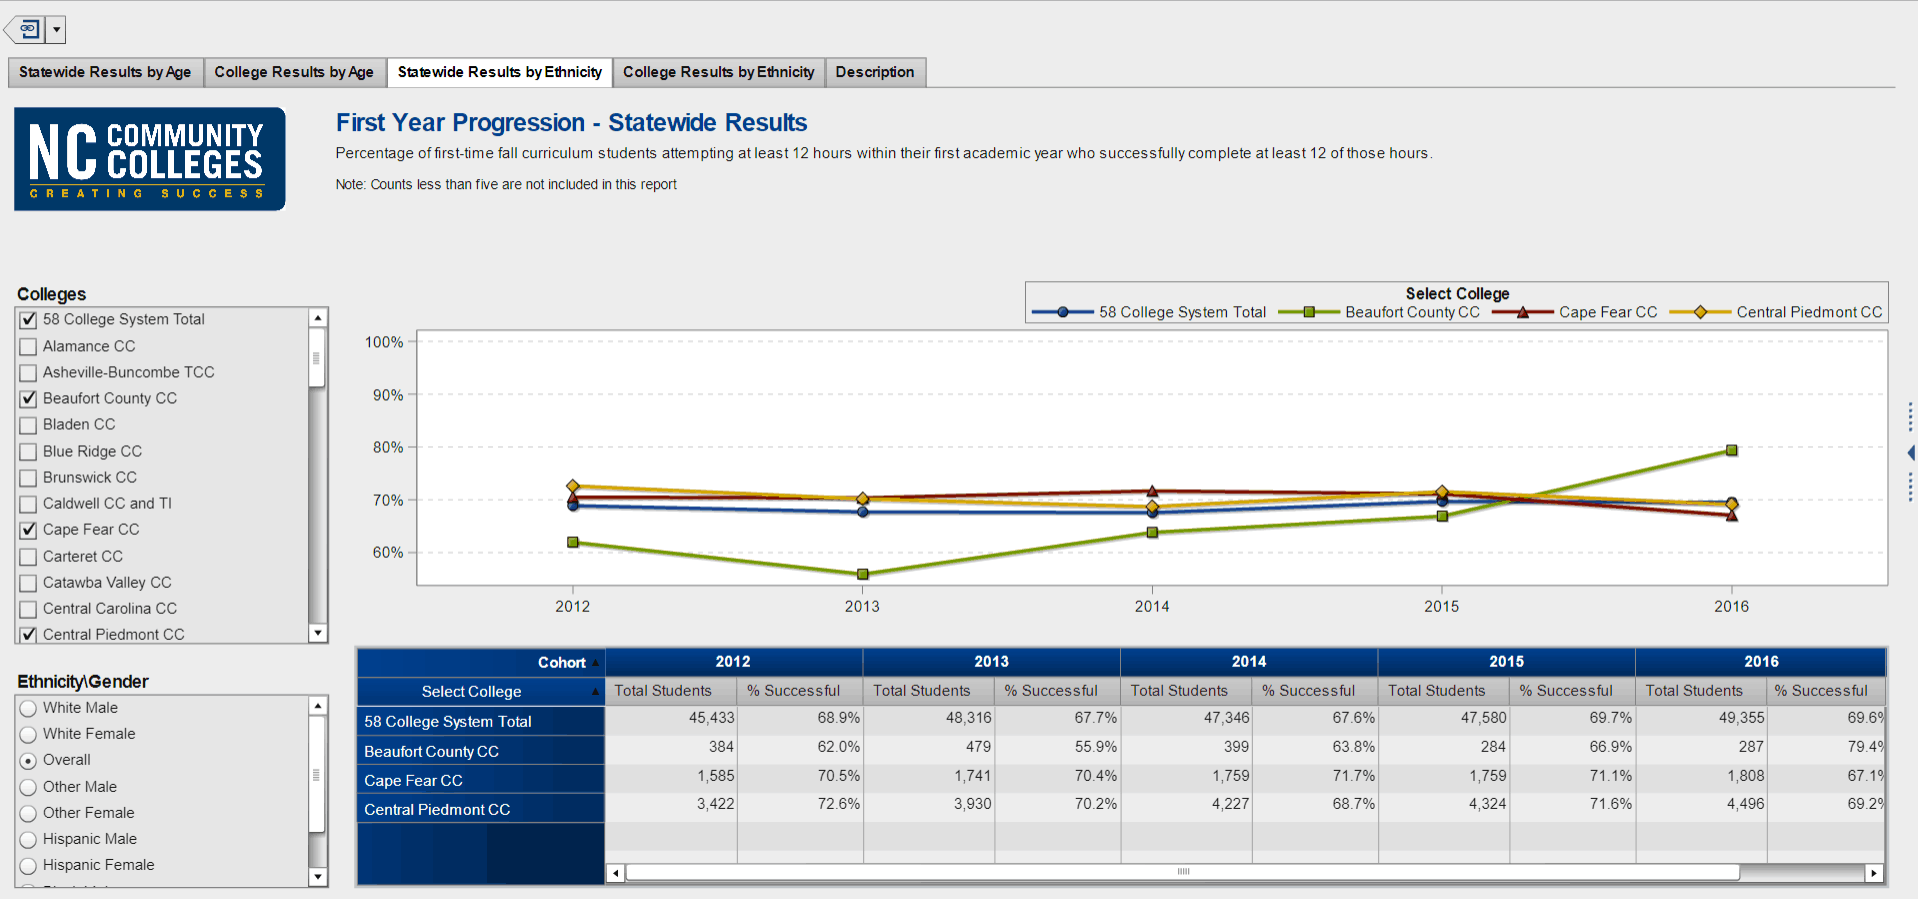Screen dimensions: 1918x899
Task: Select the Hispanic Female radio button
Action: point(28,866)
